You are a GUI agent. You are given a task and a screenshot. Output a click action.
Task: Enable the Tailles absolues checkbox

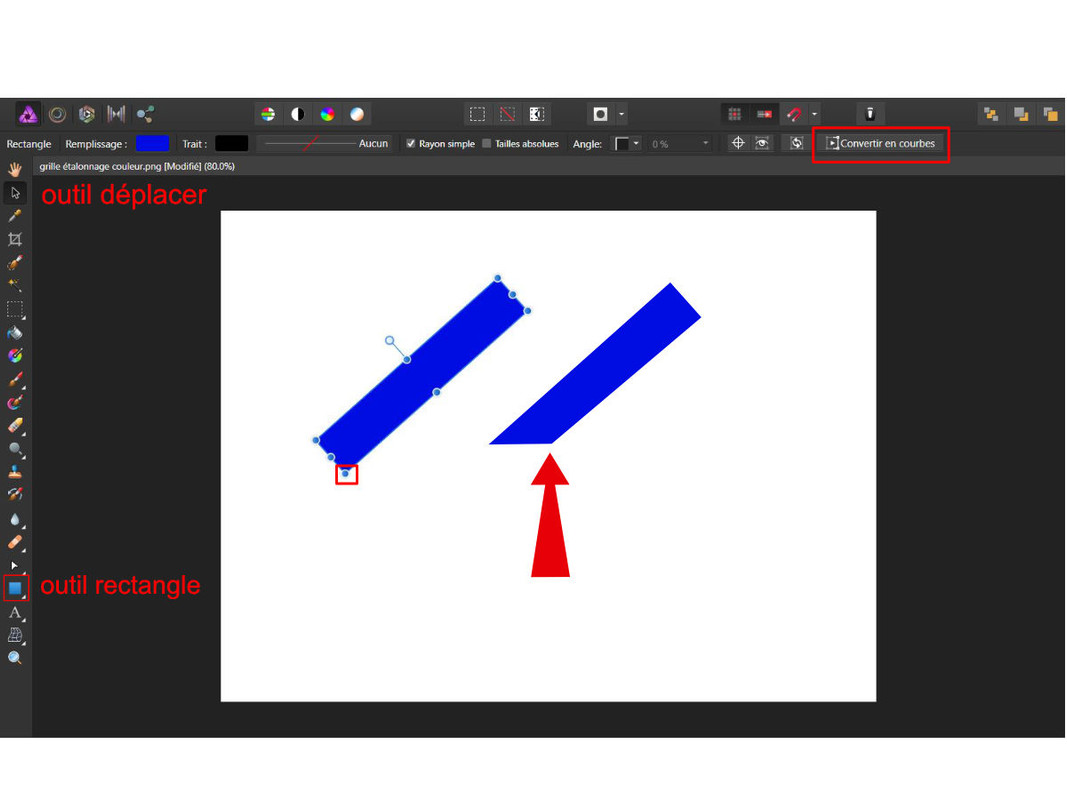(487, 144)
